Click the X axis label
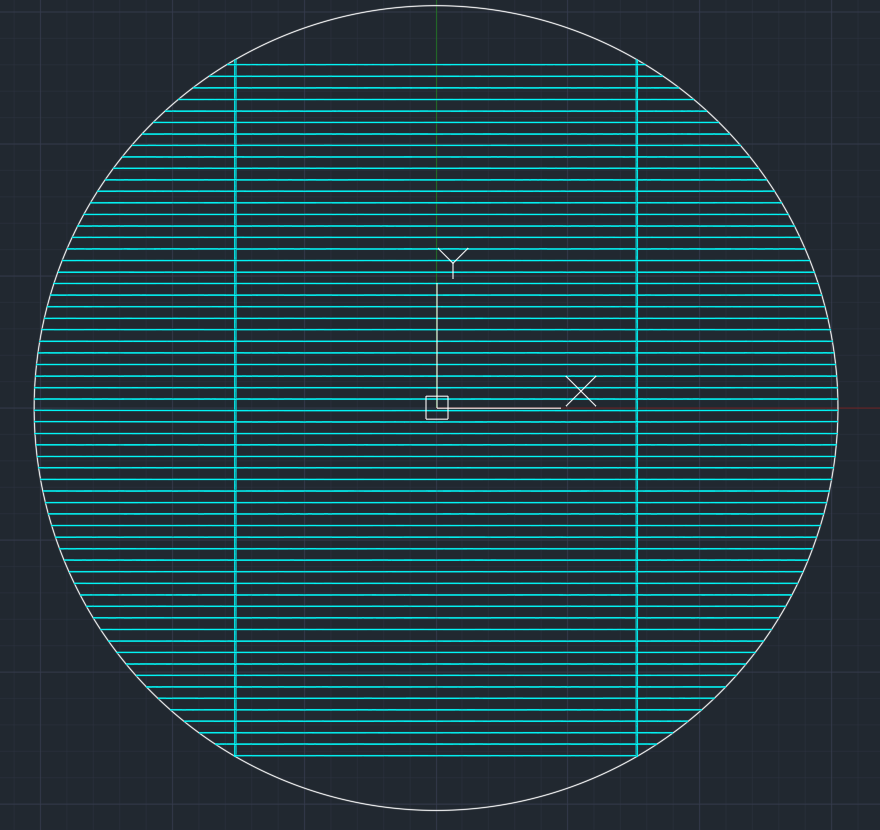880x830 pixels. (x=581, y=391)
